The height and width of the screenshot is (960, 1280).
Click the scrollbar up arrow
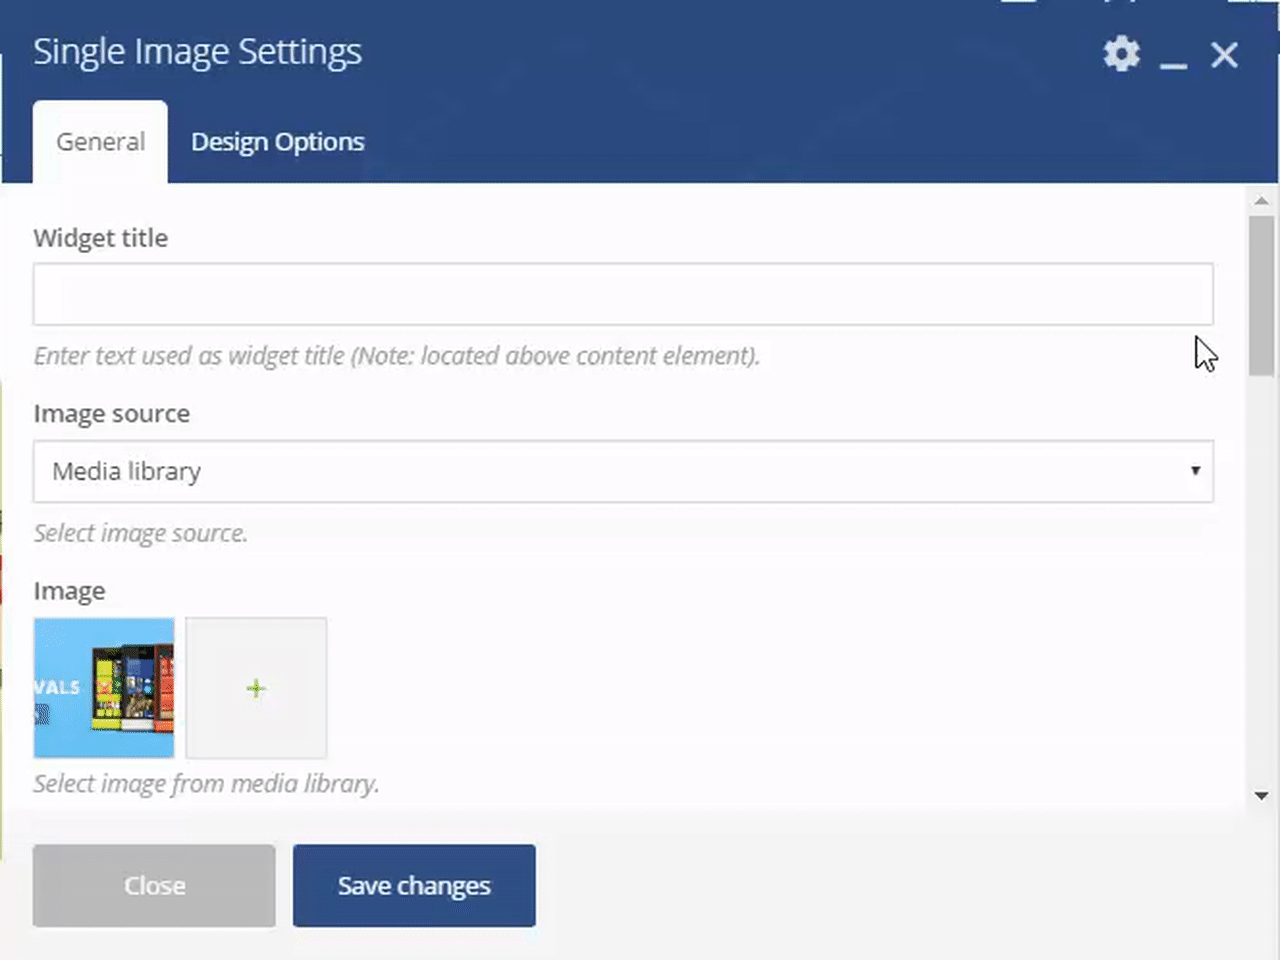tap(1261, 200)
